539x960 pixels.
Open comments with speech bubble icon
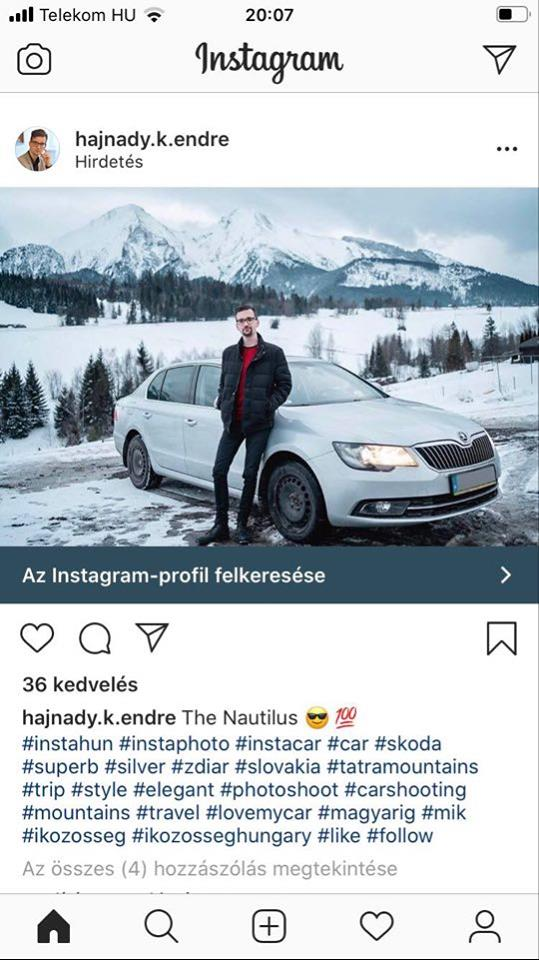click(95, 639)
